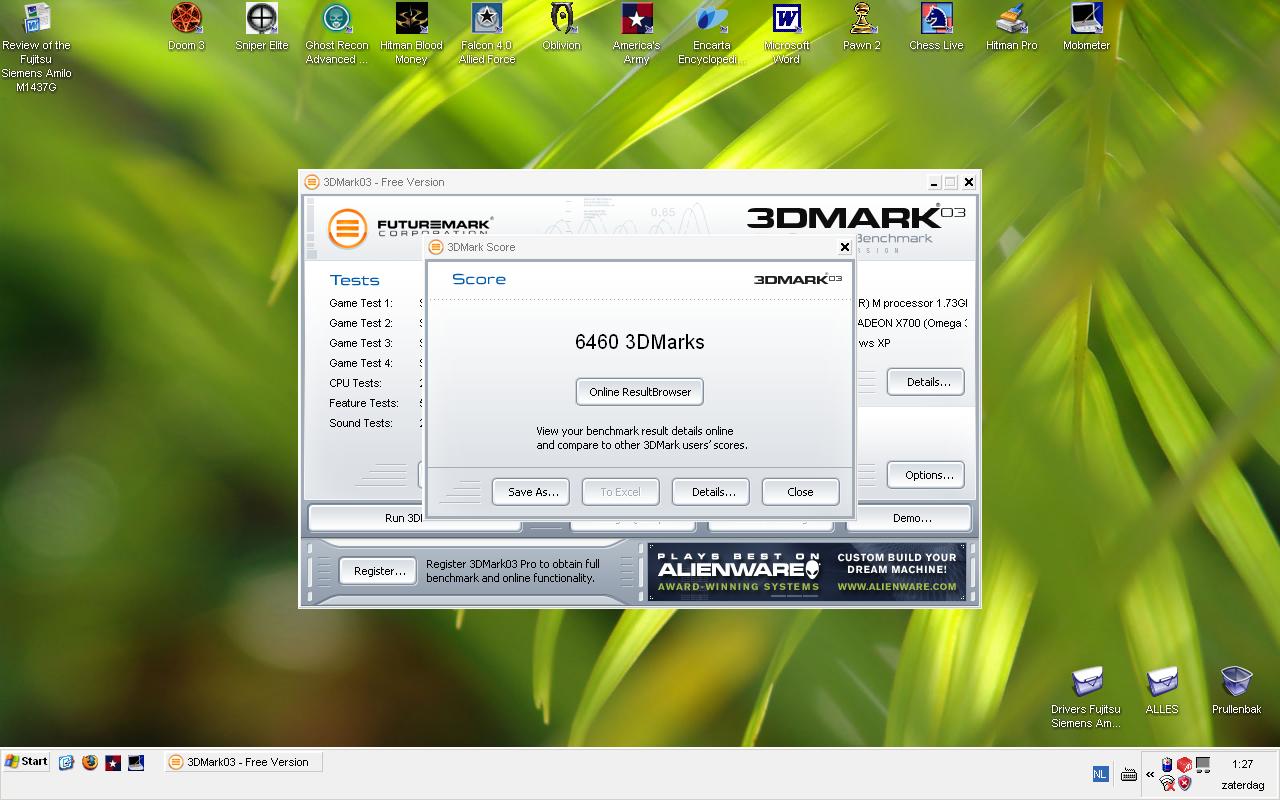The width and height of the screenshot is (1280, 800).
Task: Expand hidden tray icons with the chevron
Action: 1150,774
